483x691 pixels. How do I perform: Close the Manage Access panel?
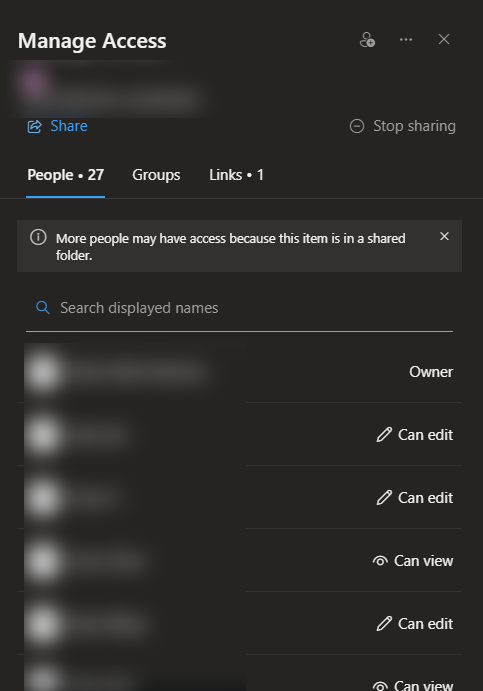coord(444,39)
